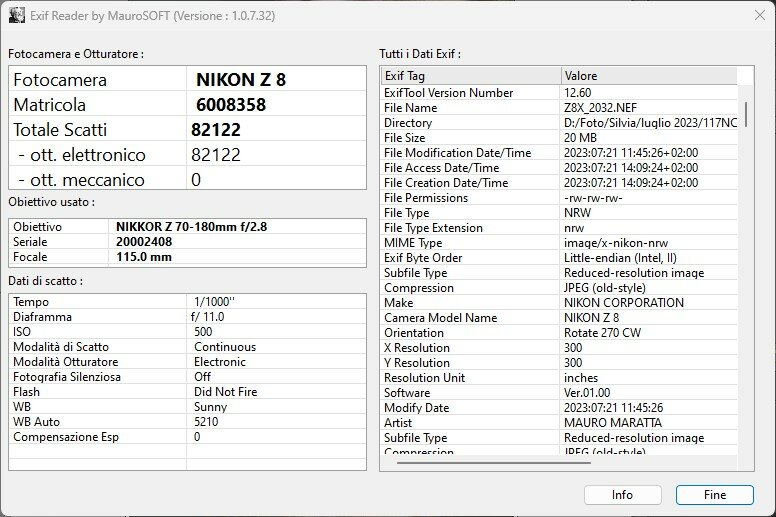
Task: Click the vertical scrollbar of Exif list
Action: tap(745, 114)
